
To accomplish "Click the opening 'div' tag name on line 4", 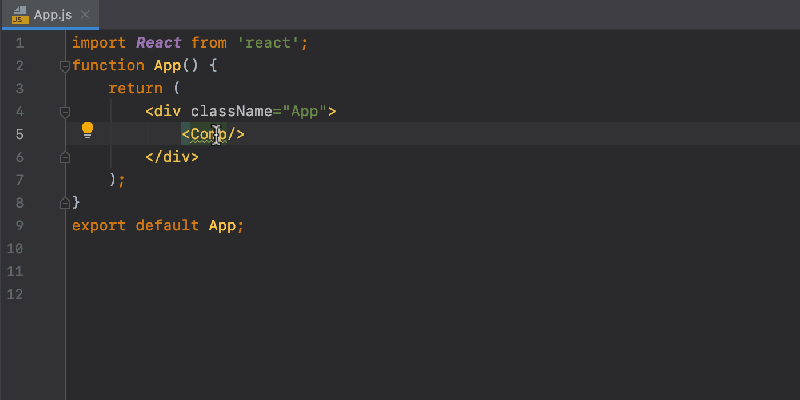I will coord(167,111).
